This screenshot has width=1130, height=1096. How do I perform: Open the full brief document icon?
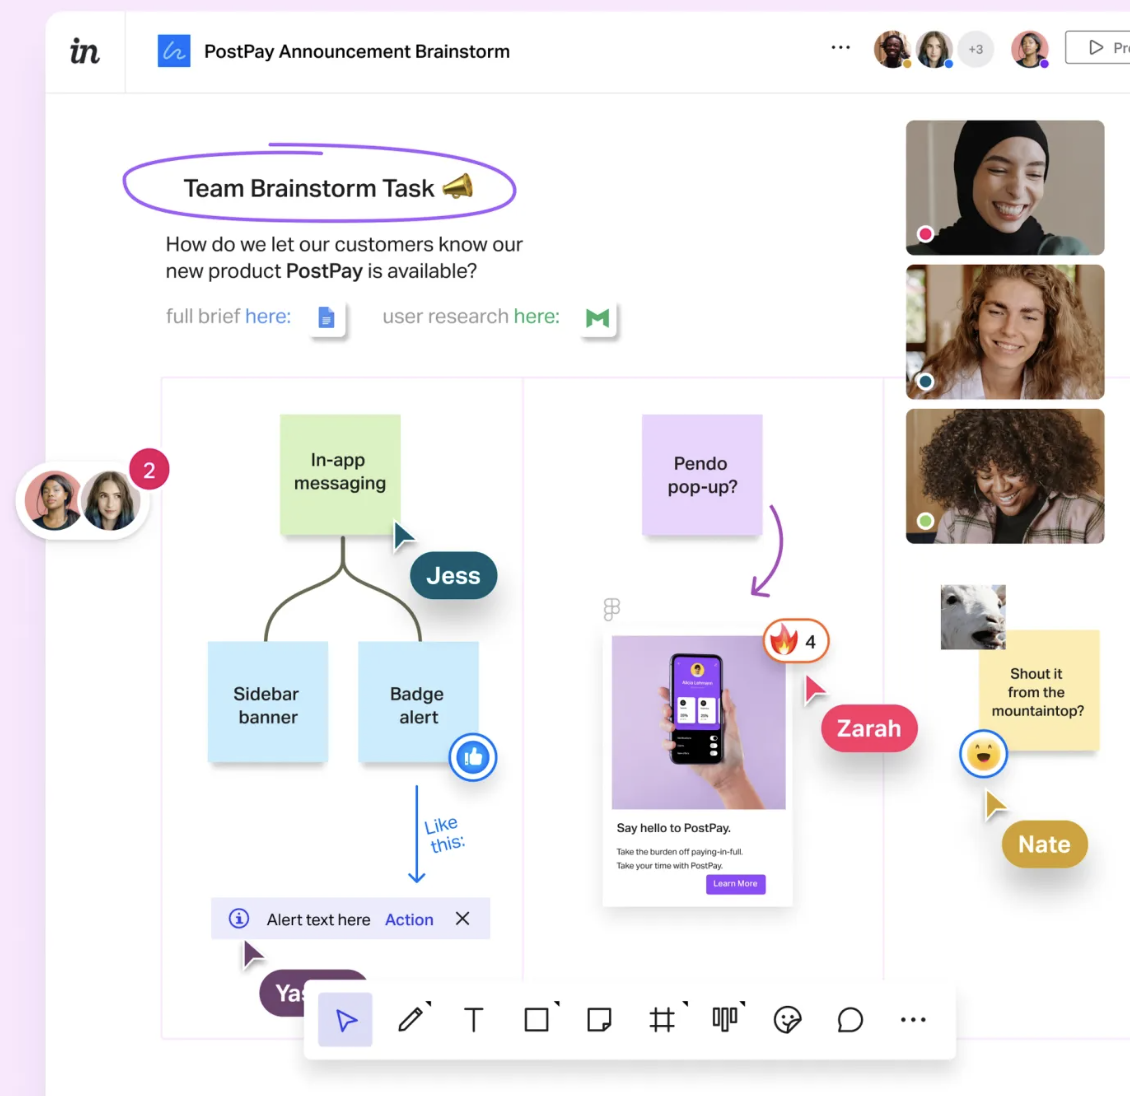coord(326,317)
